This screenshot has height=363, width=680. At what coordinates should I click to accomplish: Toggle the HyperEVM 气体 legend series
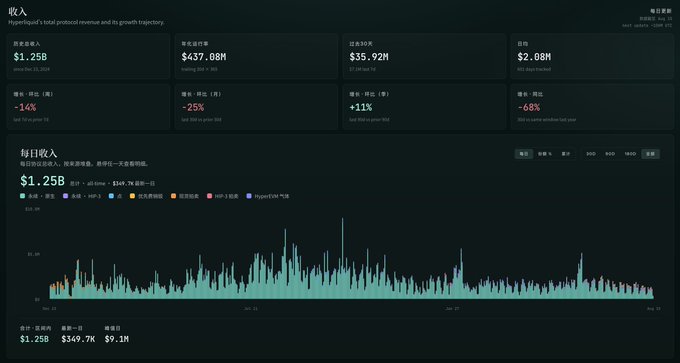(268, 196)
